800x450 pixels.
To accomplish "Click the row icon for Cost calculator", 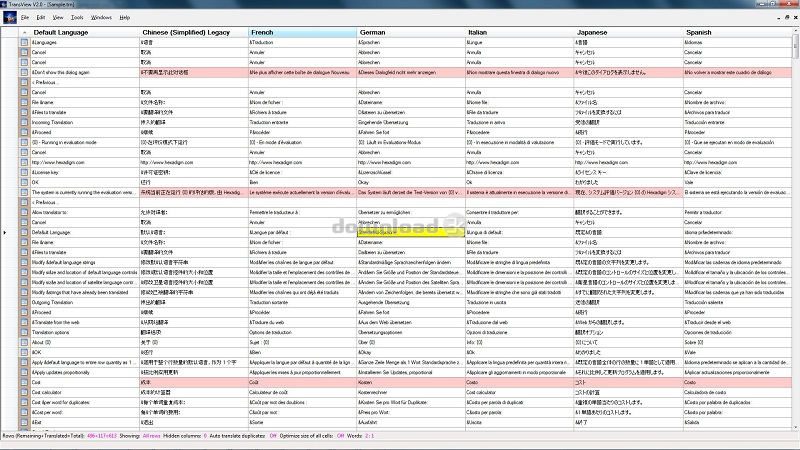I will 24,392.
